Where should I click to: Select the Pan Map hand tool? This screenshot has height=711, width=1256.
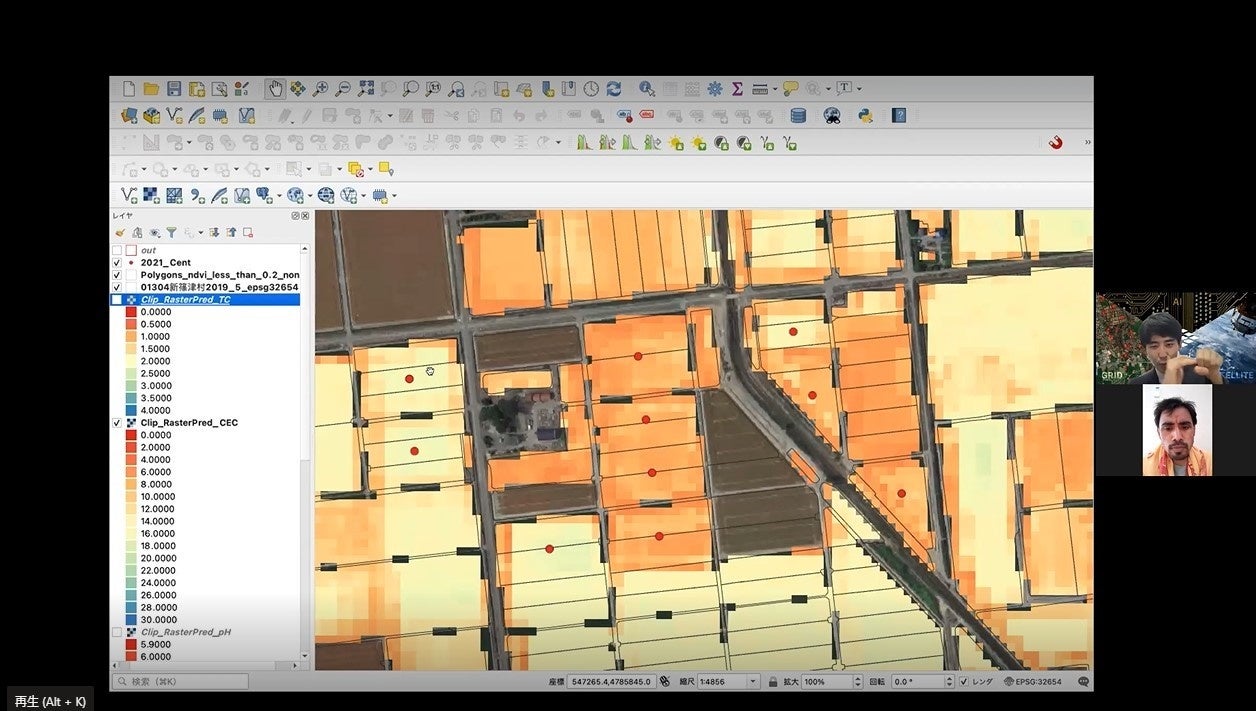point(275,89)
